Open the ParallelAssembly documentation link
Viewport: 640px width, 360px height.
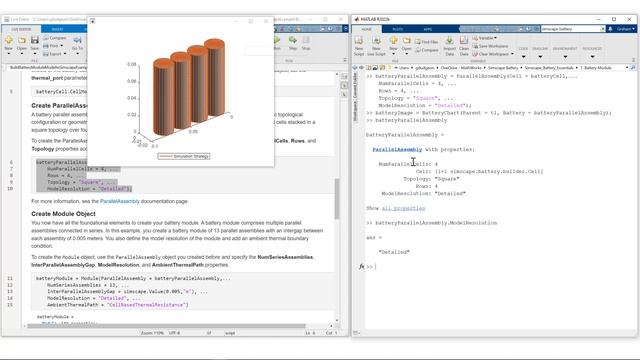[120, 201]
